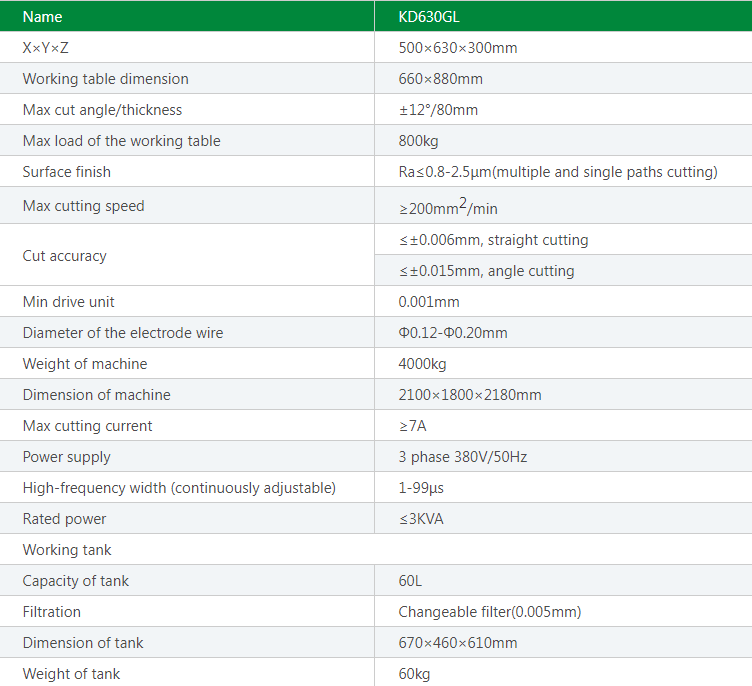Click '≤±0.015mm, angle cutting' value
This screenshot has height=686, width=752.
[x=486, y=271]
